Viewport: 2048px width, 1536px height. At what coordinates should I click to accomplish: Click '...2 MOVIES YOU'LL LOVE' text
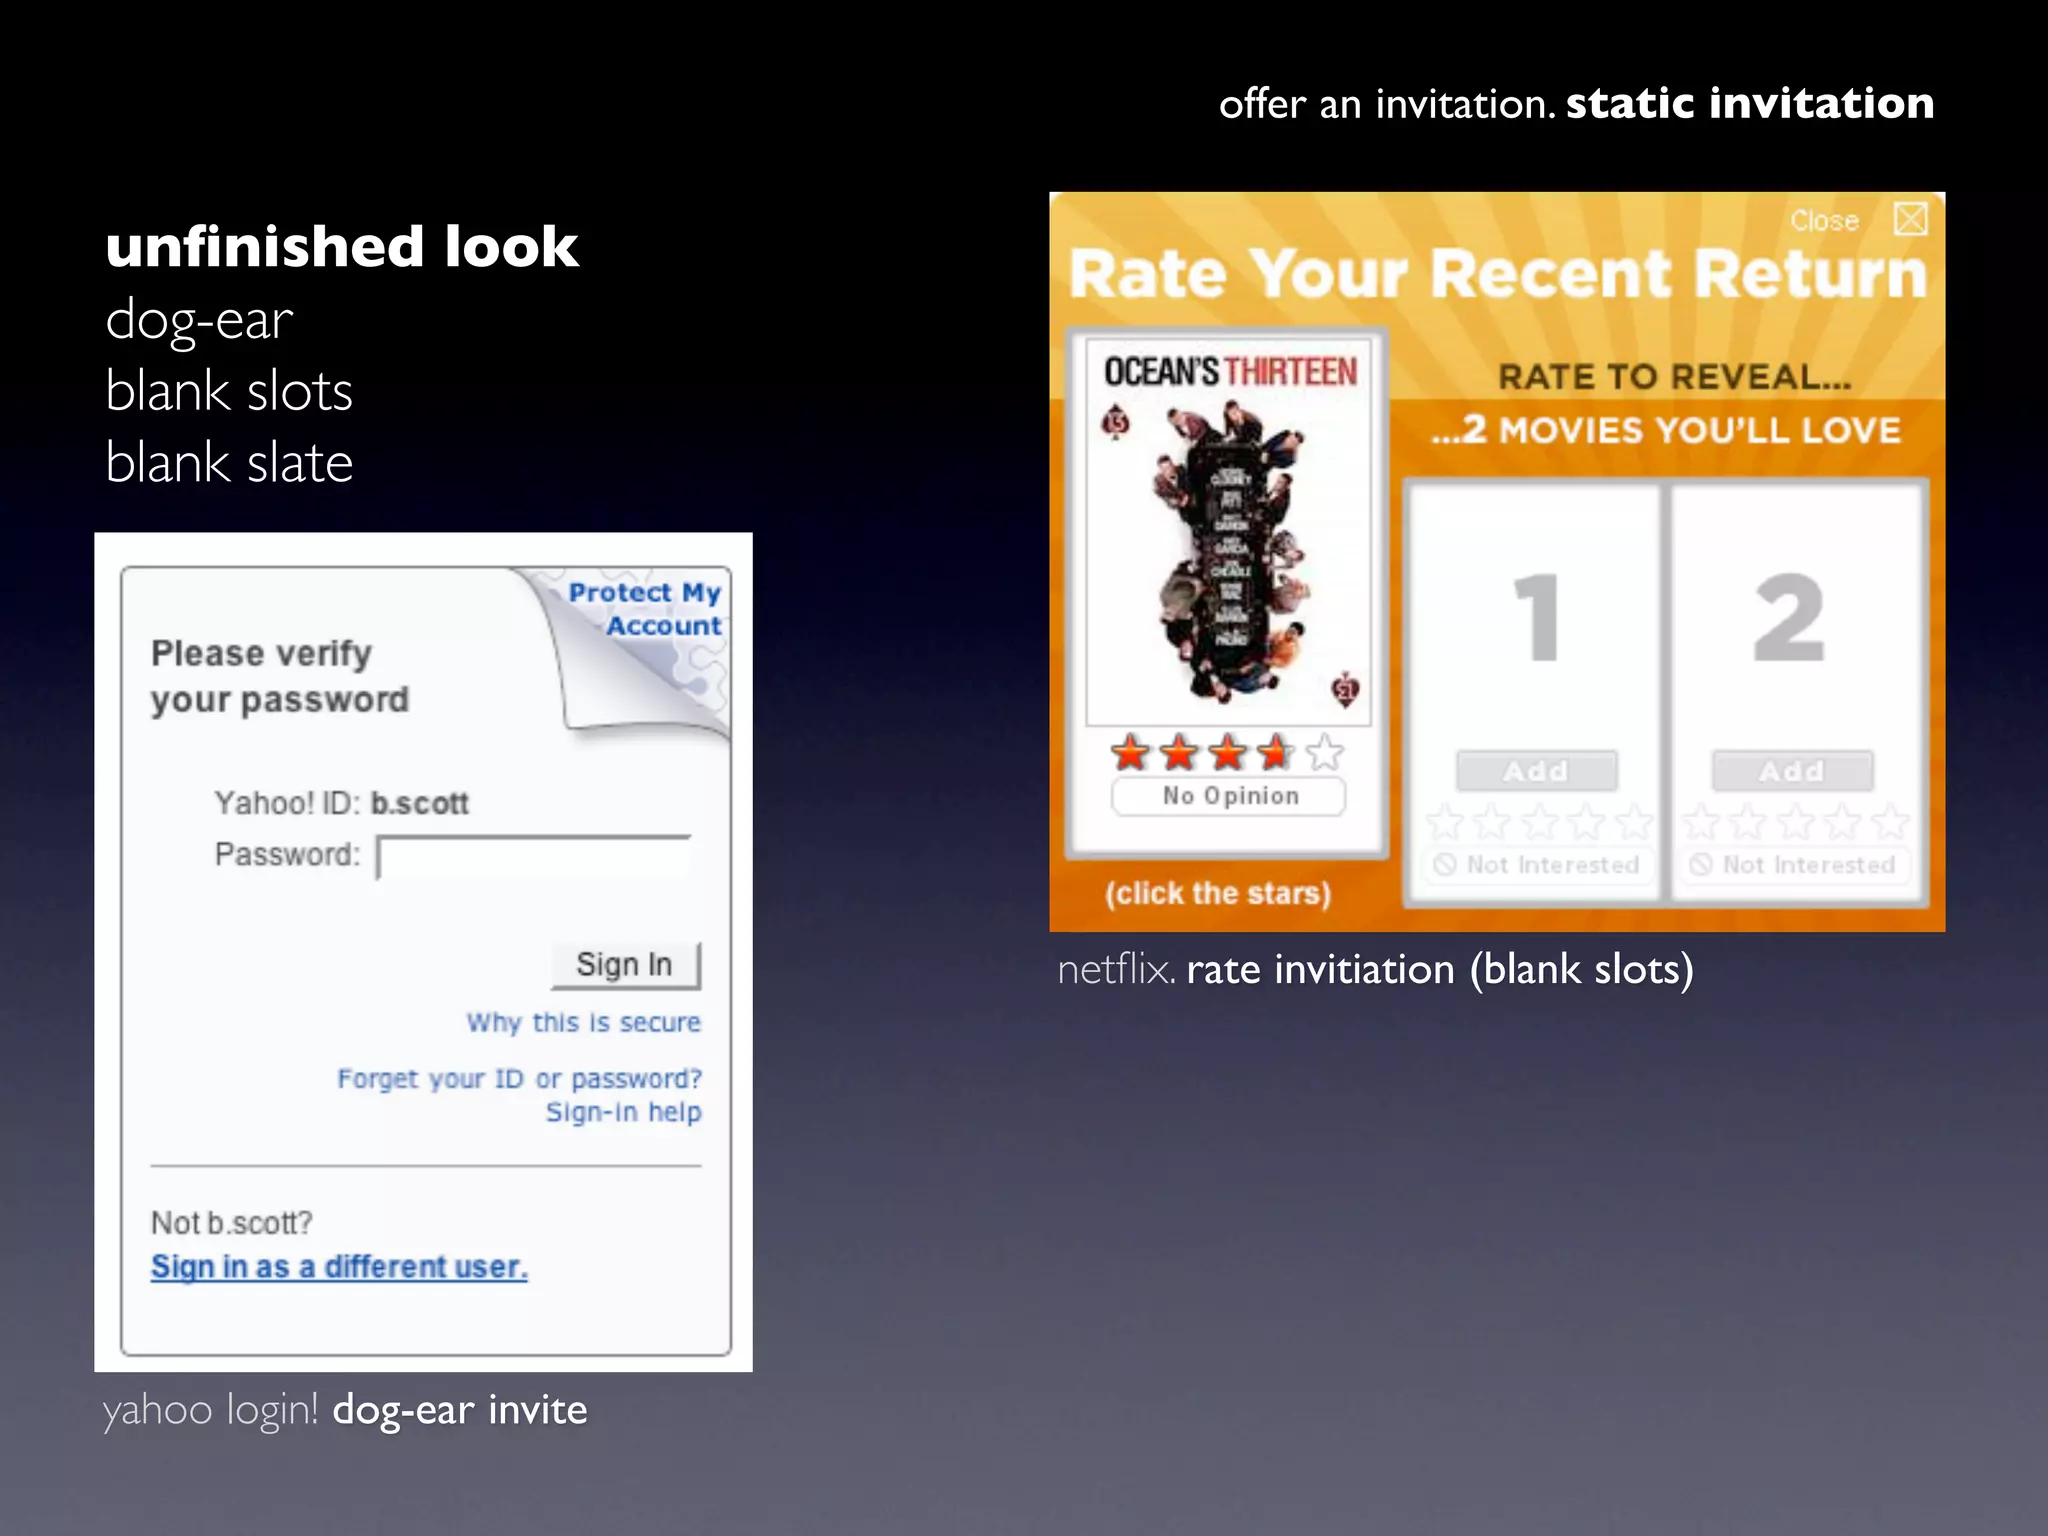tap(1665, 430)
